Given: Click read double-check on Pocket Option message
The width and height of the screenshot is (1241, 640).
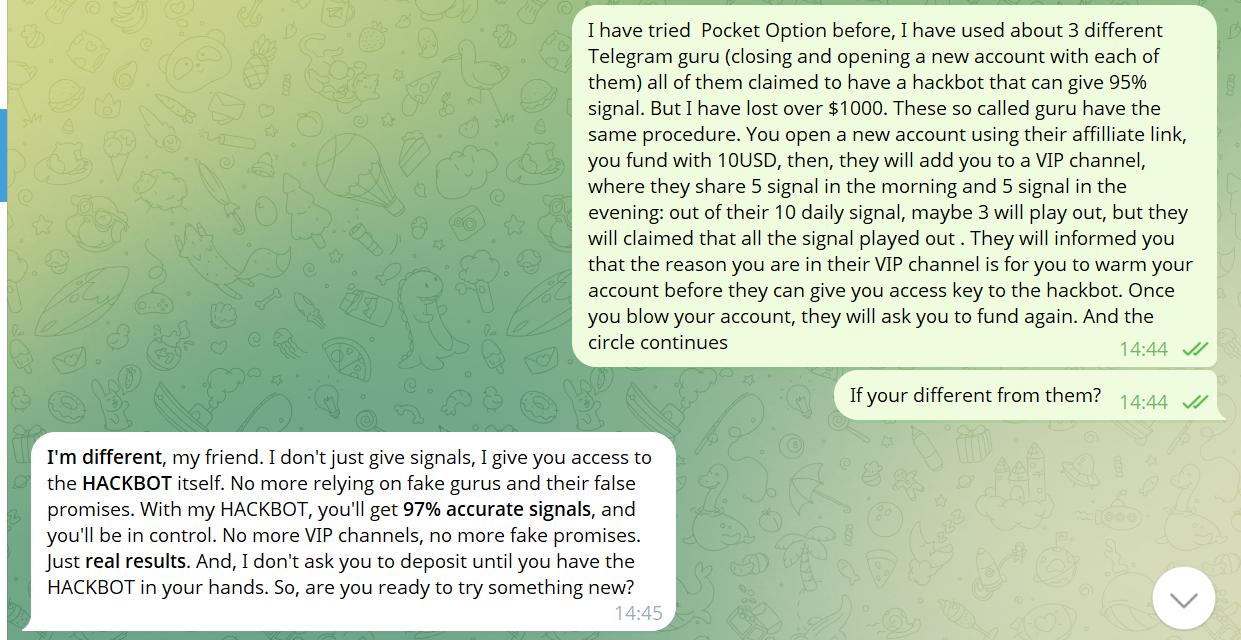Looking at the screenshot, I should 1195,349.
